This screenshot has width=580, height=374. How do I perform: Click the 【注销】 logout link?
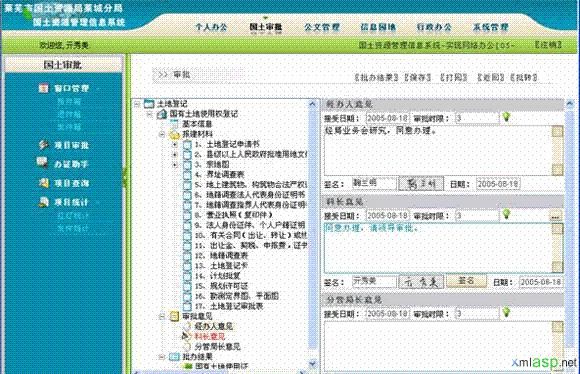pos(548,44)
